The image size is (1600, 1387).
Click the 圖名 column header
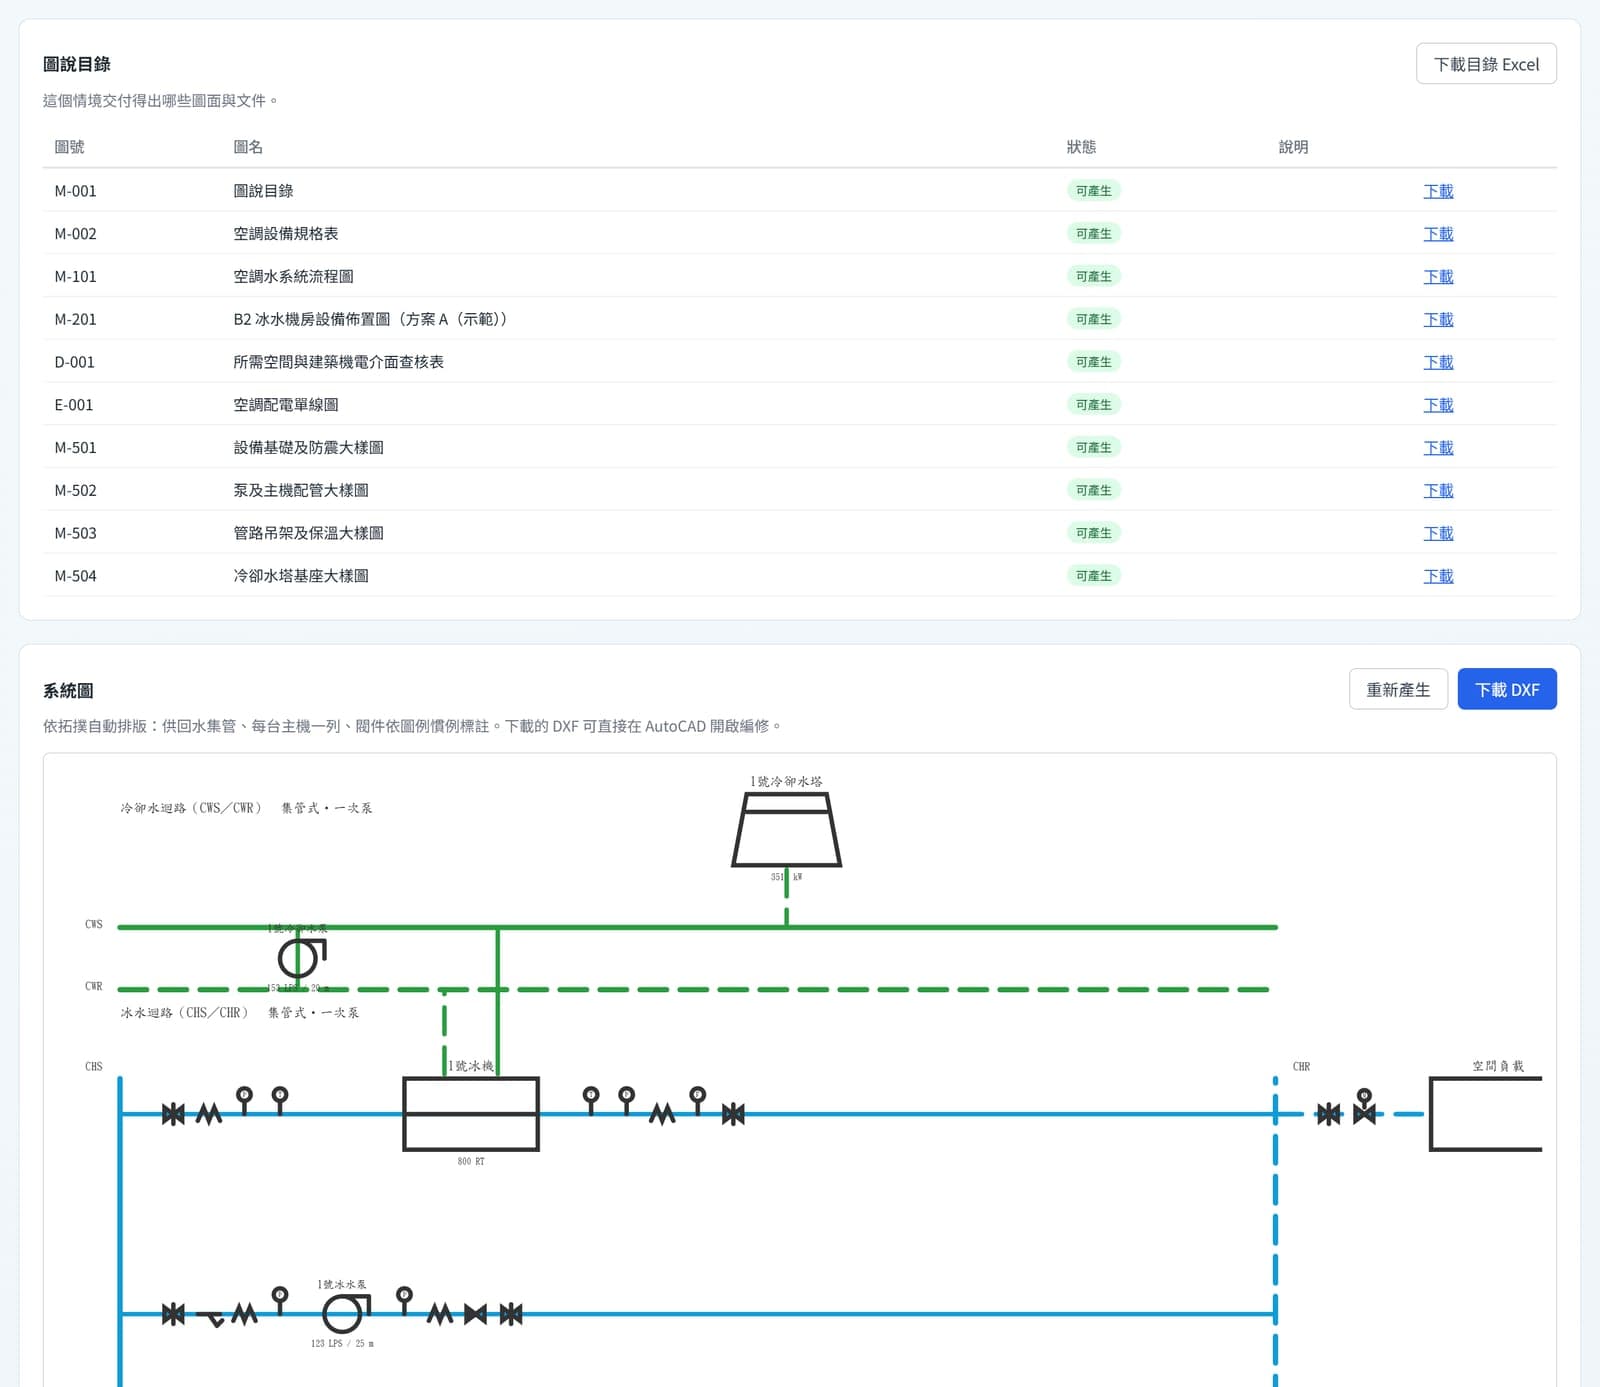(x=248, y=147)
